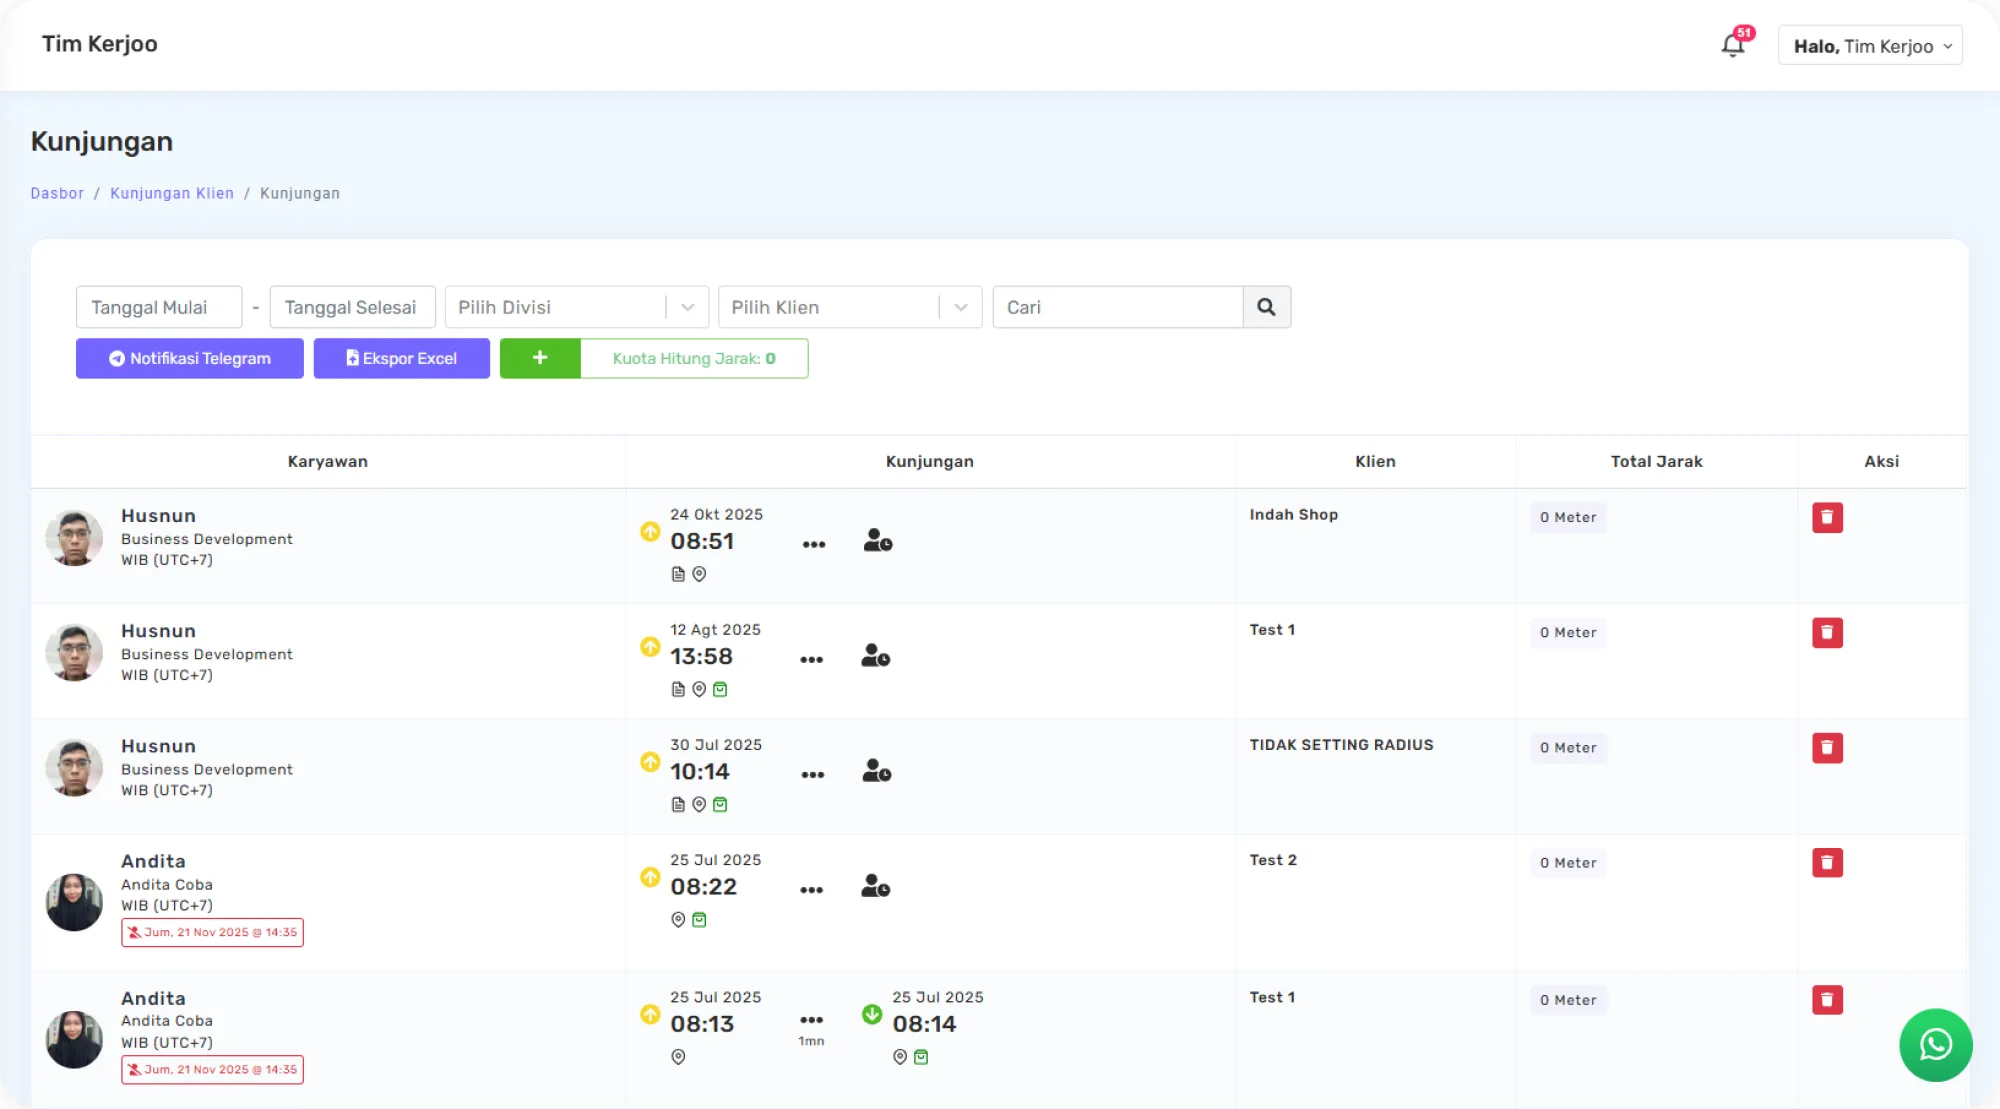
Task: Focus the Tanggal Mulai date field
Action: (159, 307)
